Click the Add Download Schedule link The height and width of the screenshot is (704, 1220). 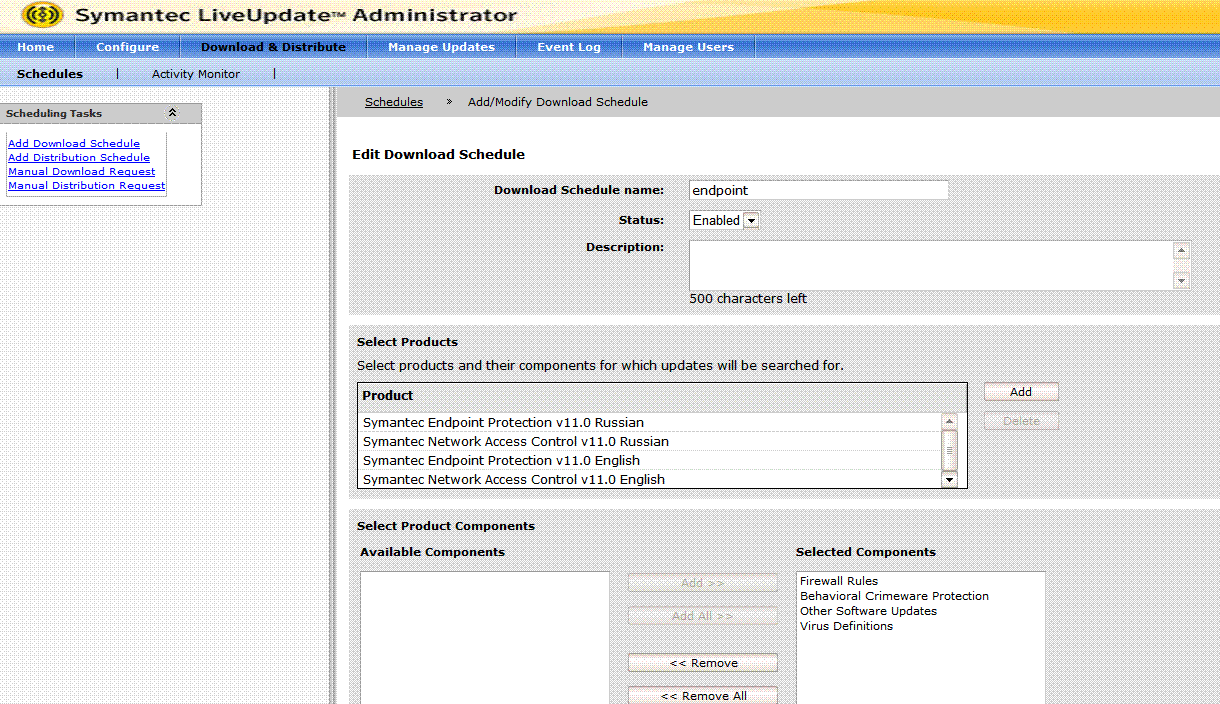pos(74,144)
